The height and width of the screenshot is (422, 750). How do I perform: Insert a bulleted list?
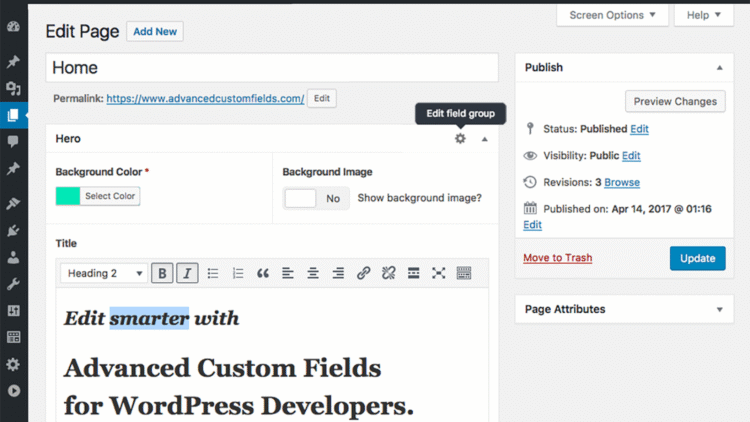point(213,273)
